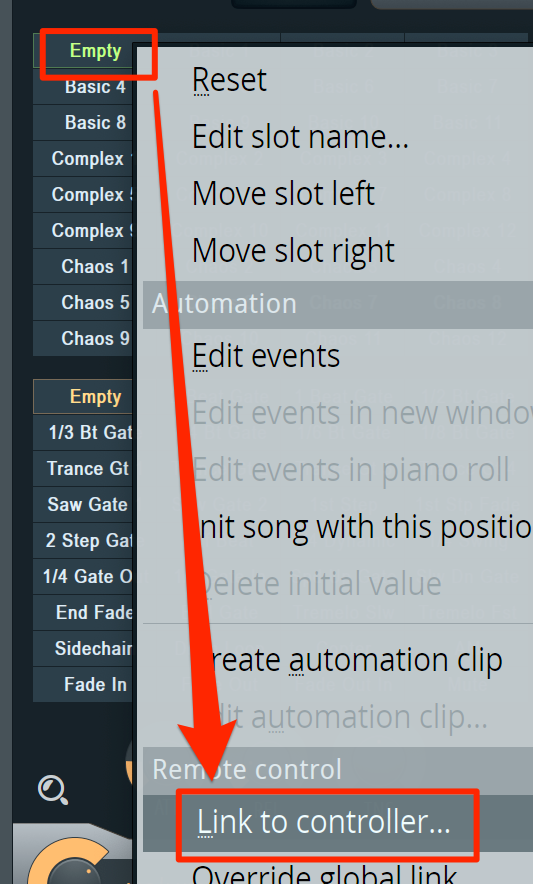
Task: Select the highlighted green Empty slot
Action: [95, 51]
